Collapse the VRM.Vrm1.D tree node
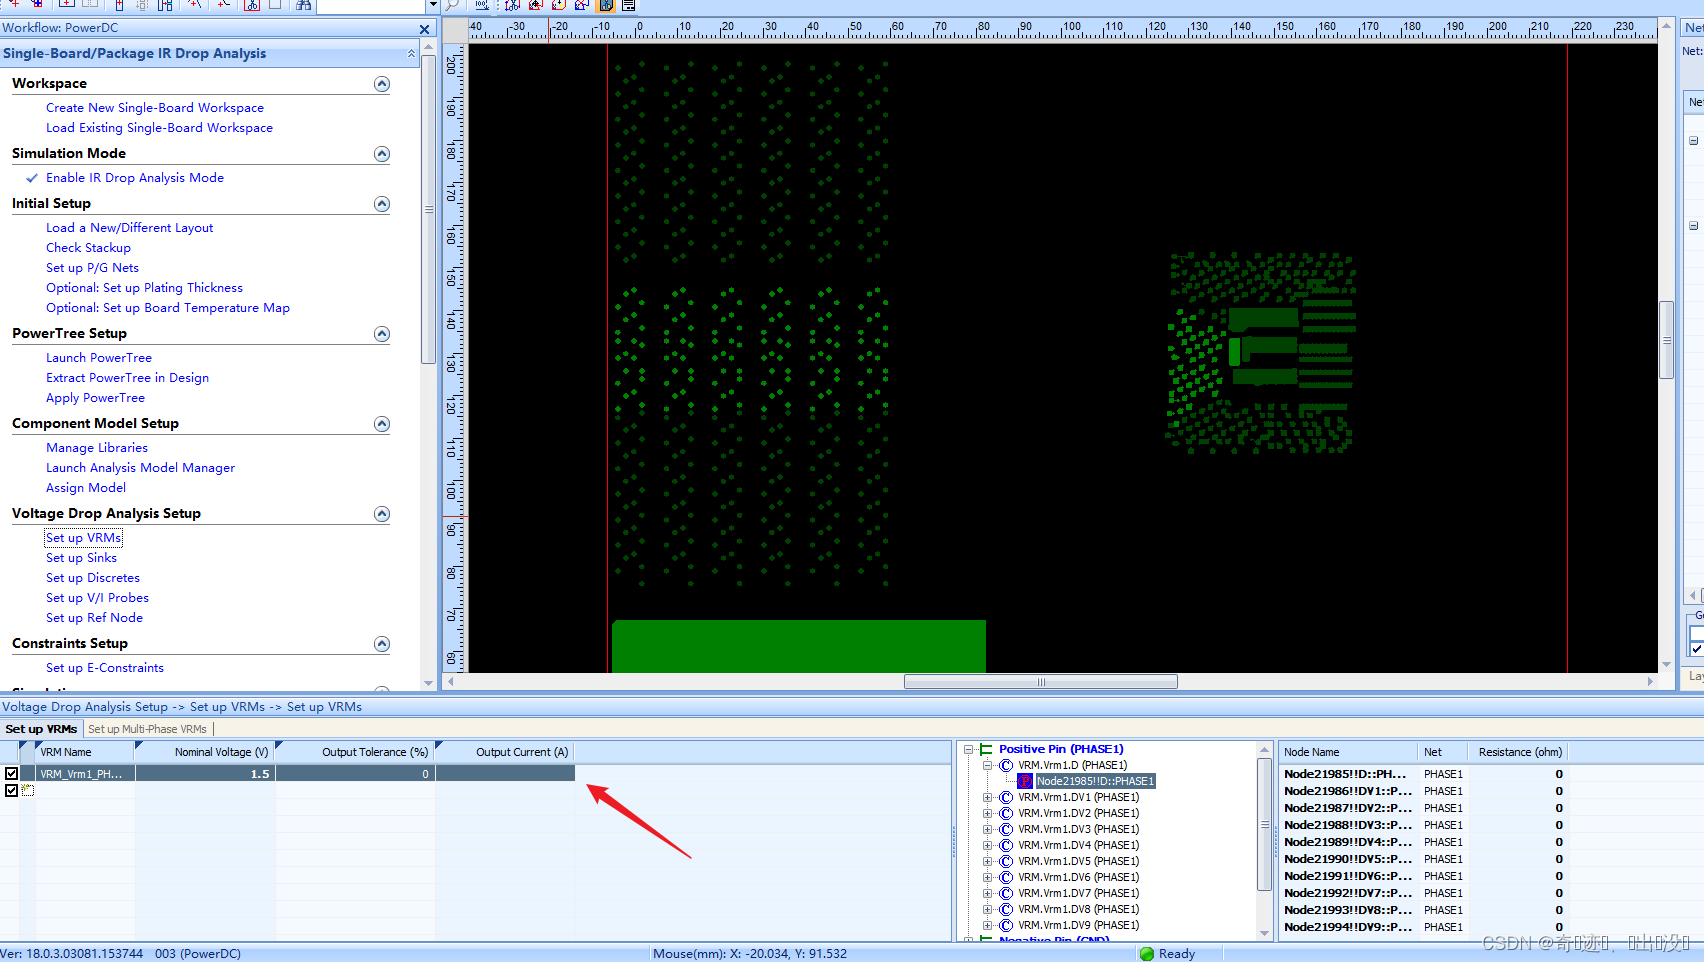 point(987,765)
